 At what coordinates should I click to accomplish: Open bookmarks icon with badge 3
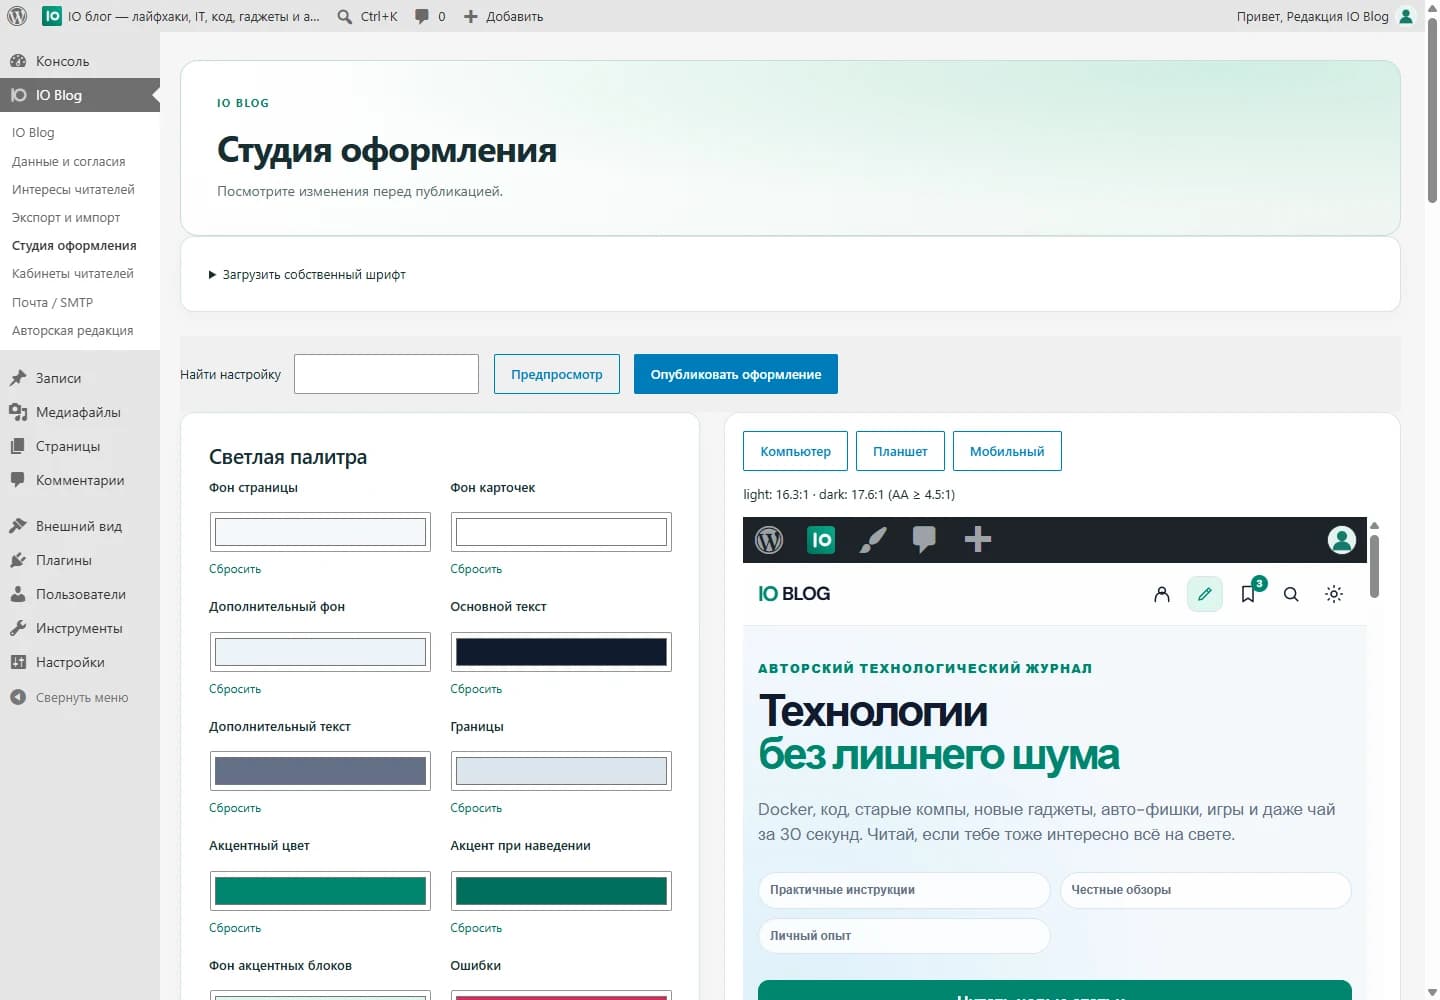tap(1250, 592)
